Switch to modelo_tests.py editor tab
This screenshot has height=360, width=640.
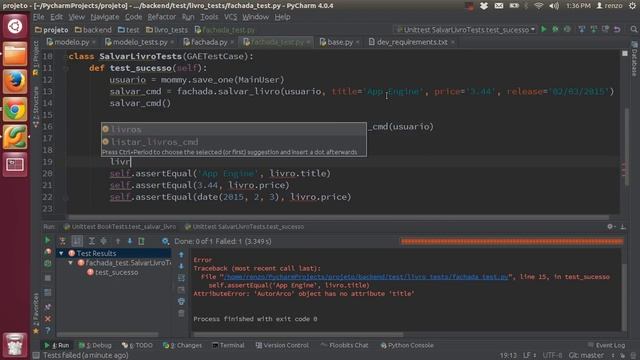point(140,42)
